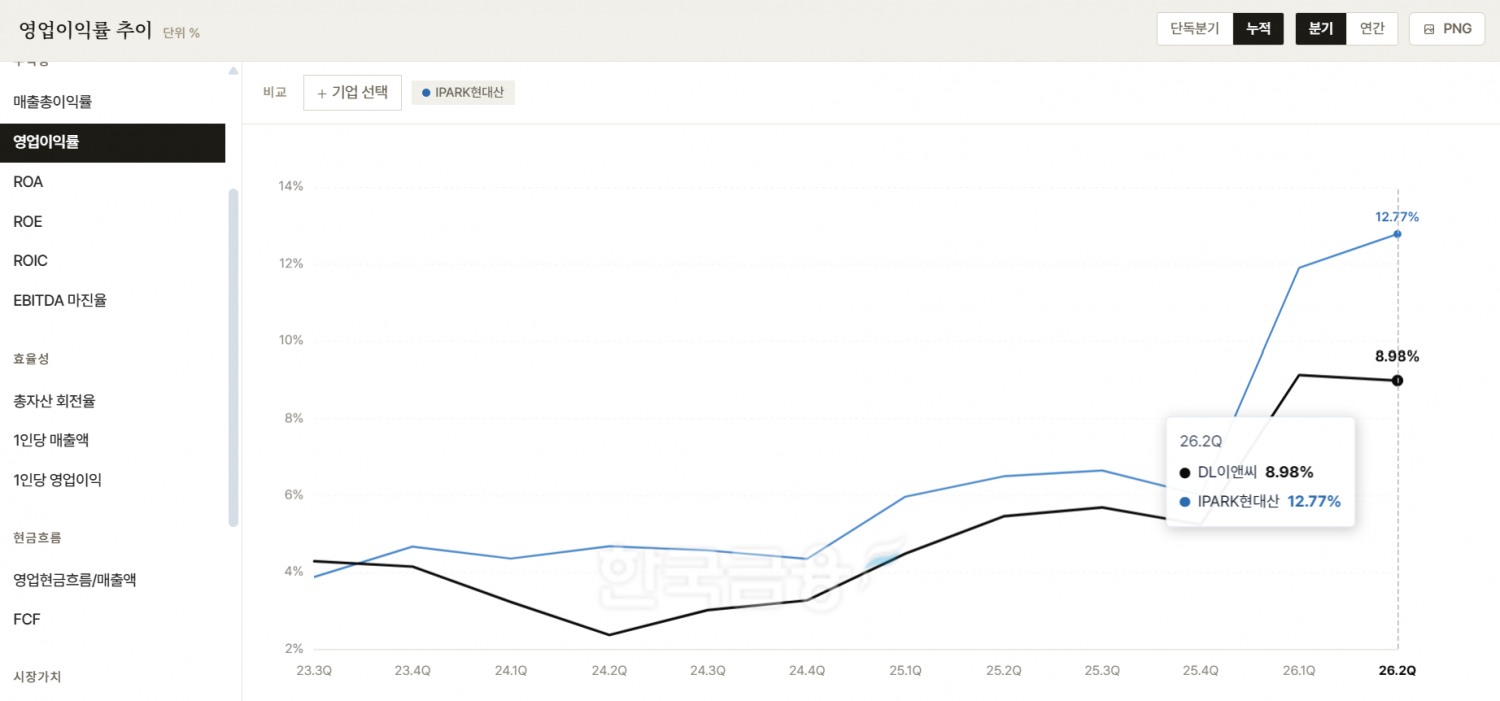The image size is (1500, 701).
Task: Click the 비교 label
Action: point(275,92)
